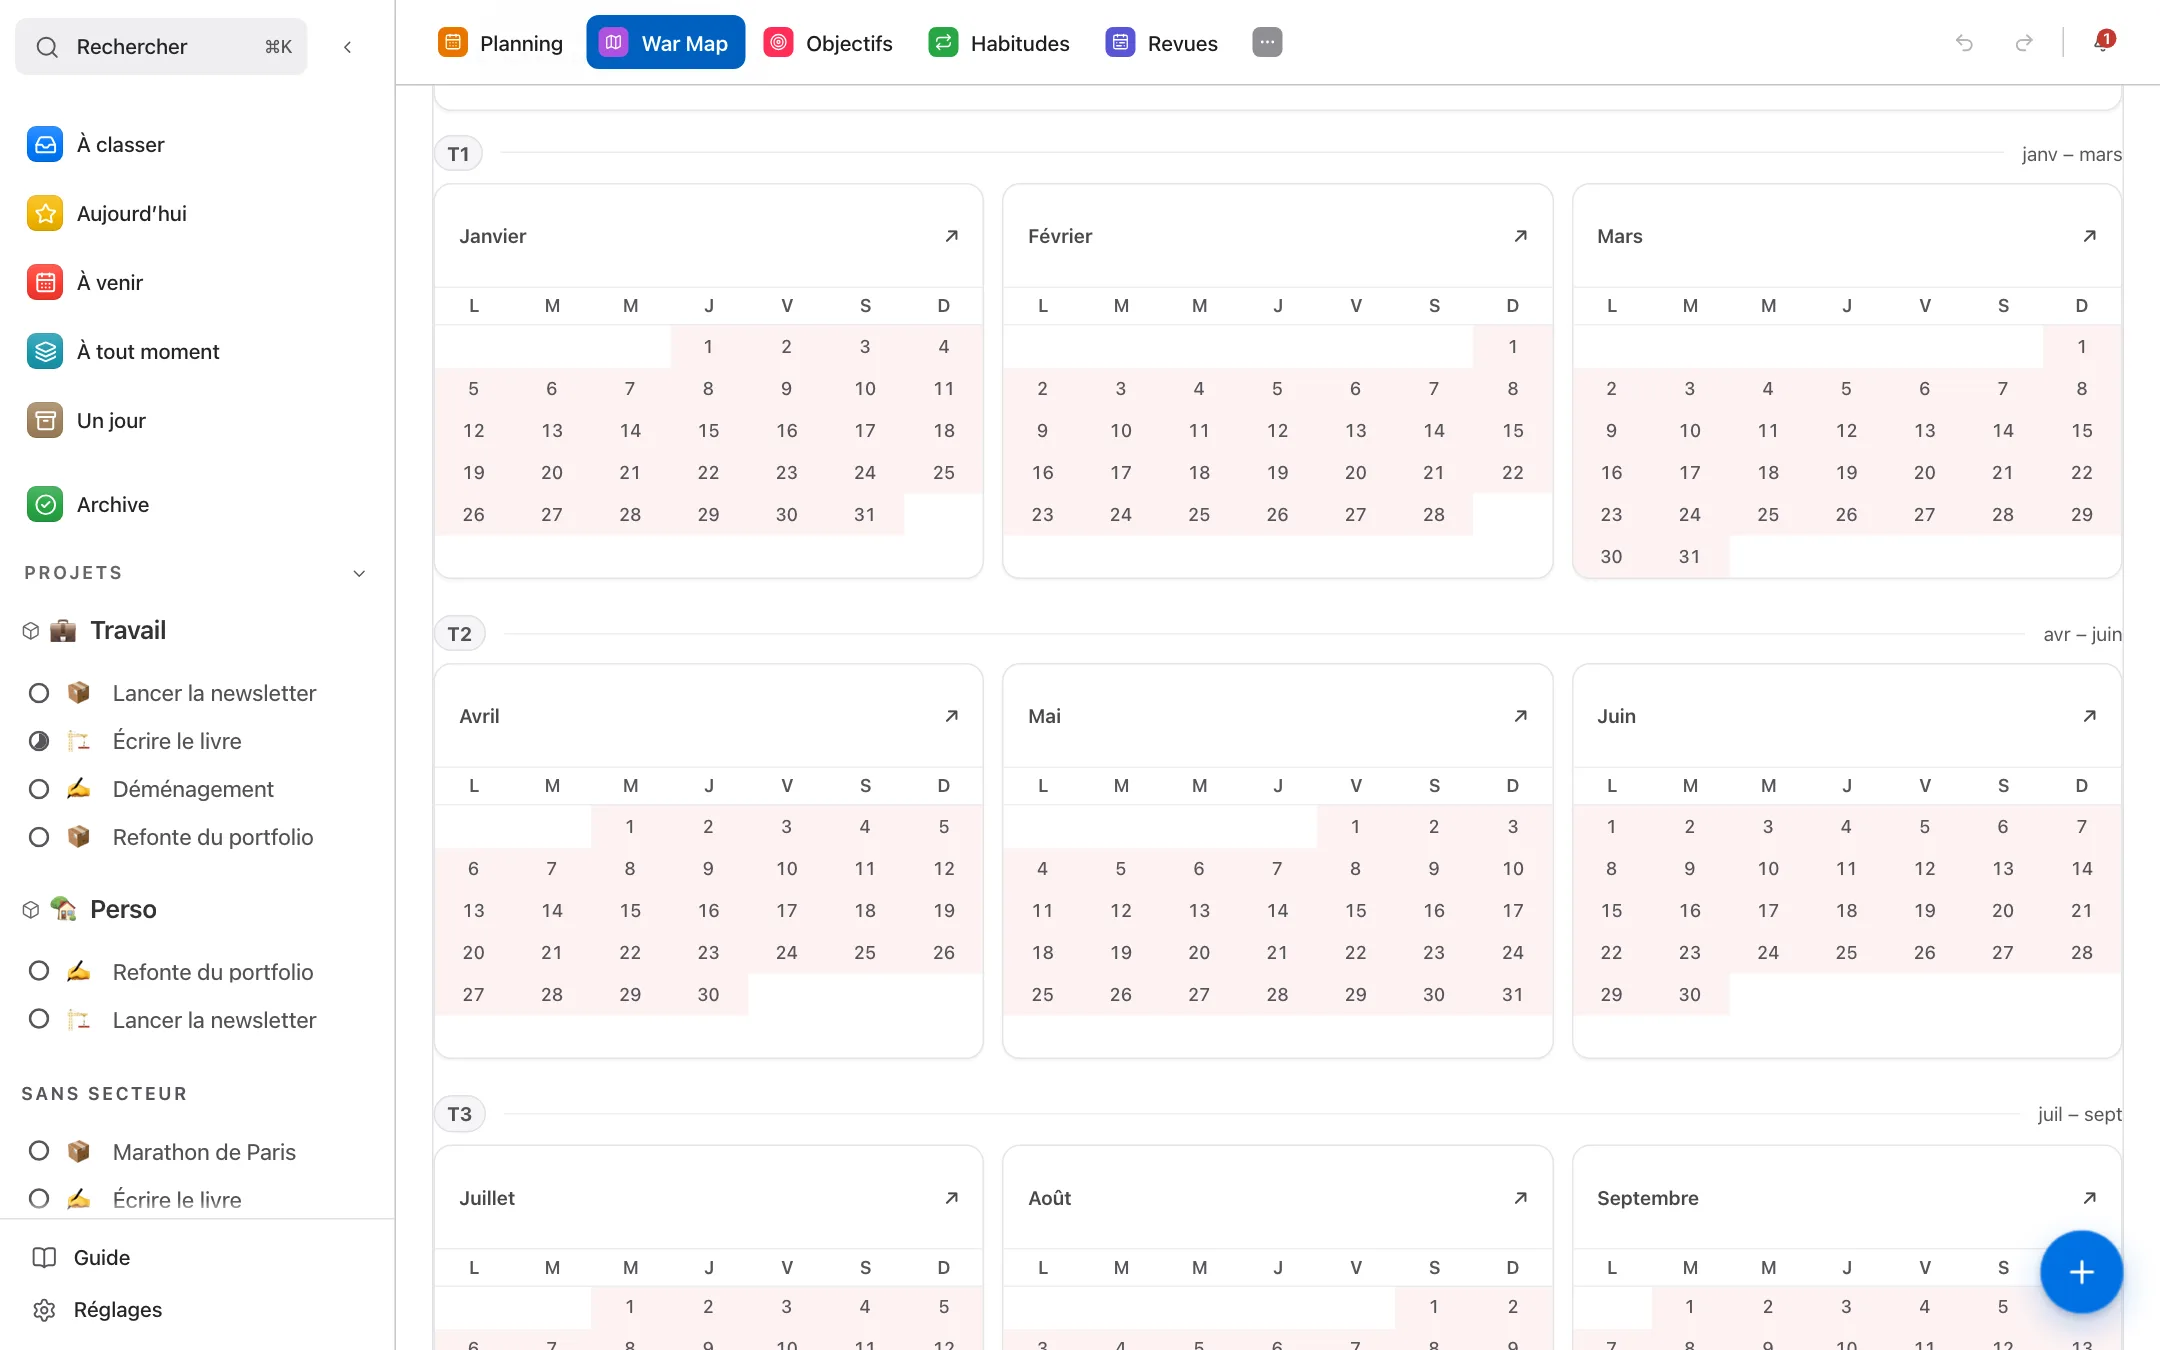Collapse the PROJETS section chevron

(x=359, y=573)
